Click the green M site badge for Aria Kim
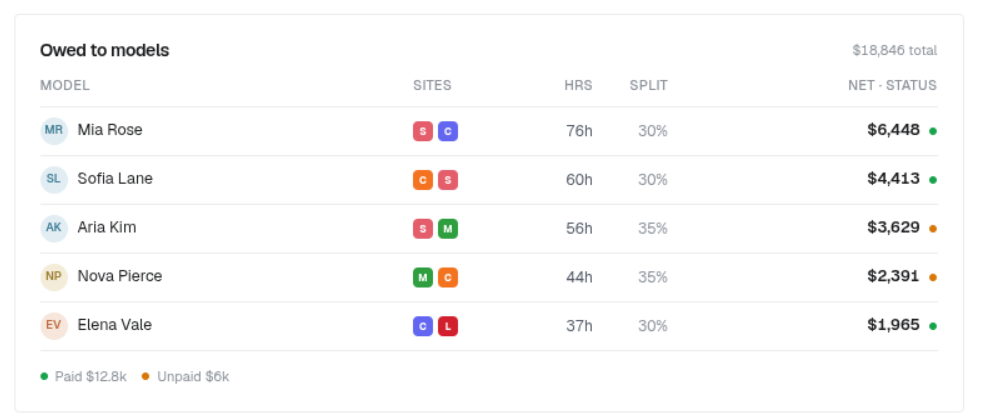 click(448, 228)
